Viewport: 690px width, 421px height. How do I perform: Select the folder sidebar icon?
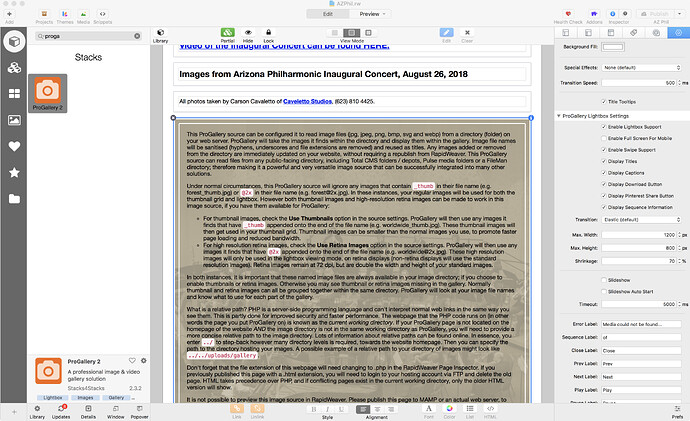coord(14,199)
